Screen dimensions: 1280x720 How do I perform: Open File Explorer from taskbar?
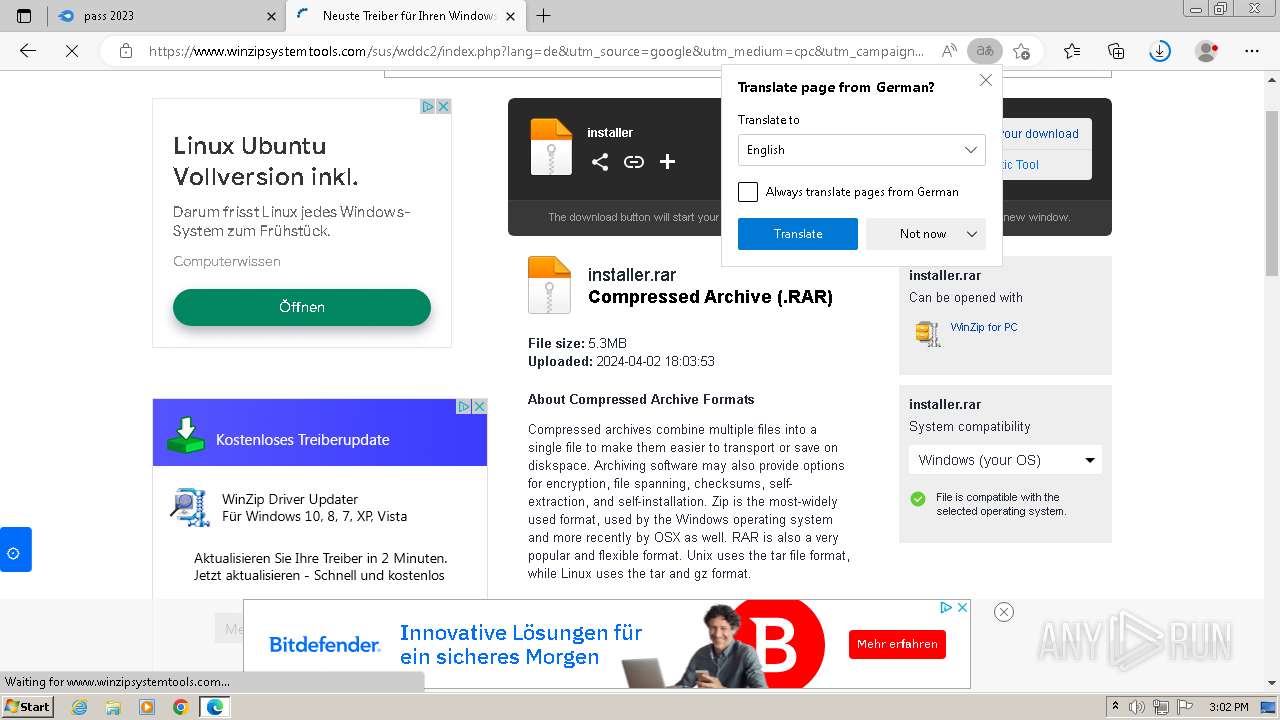113,707
